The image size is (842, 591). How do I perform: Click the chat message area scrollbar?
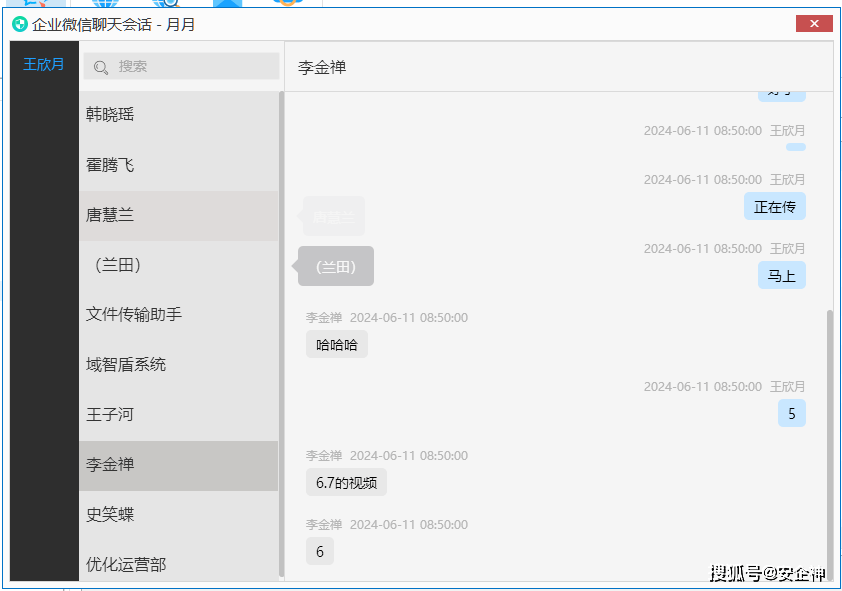(830, 446)
